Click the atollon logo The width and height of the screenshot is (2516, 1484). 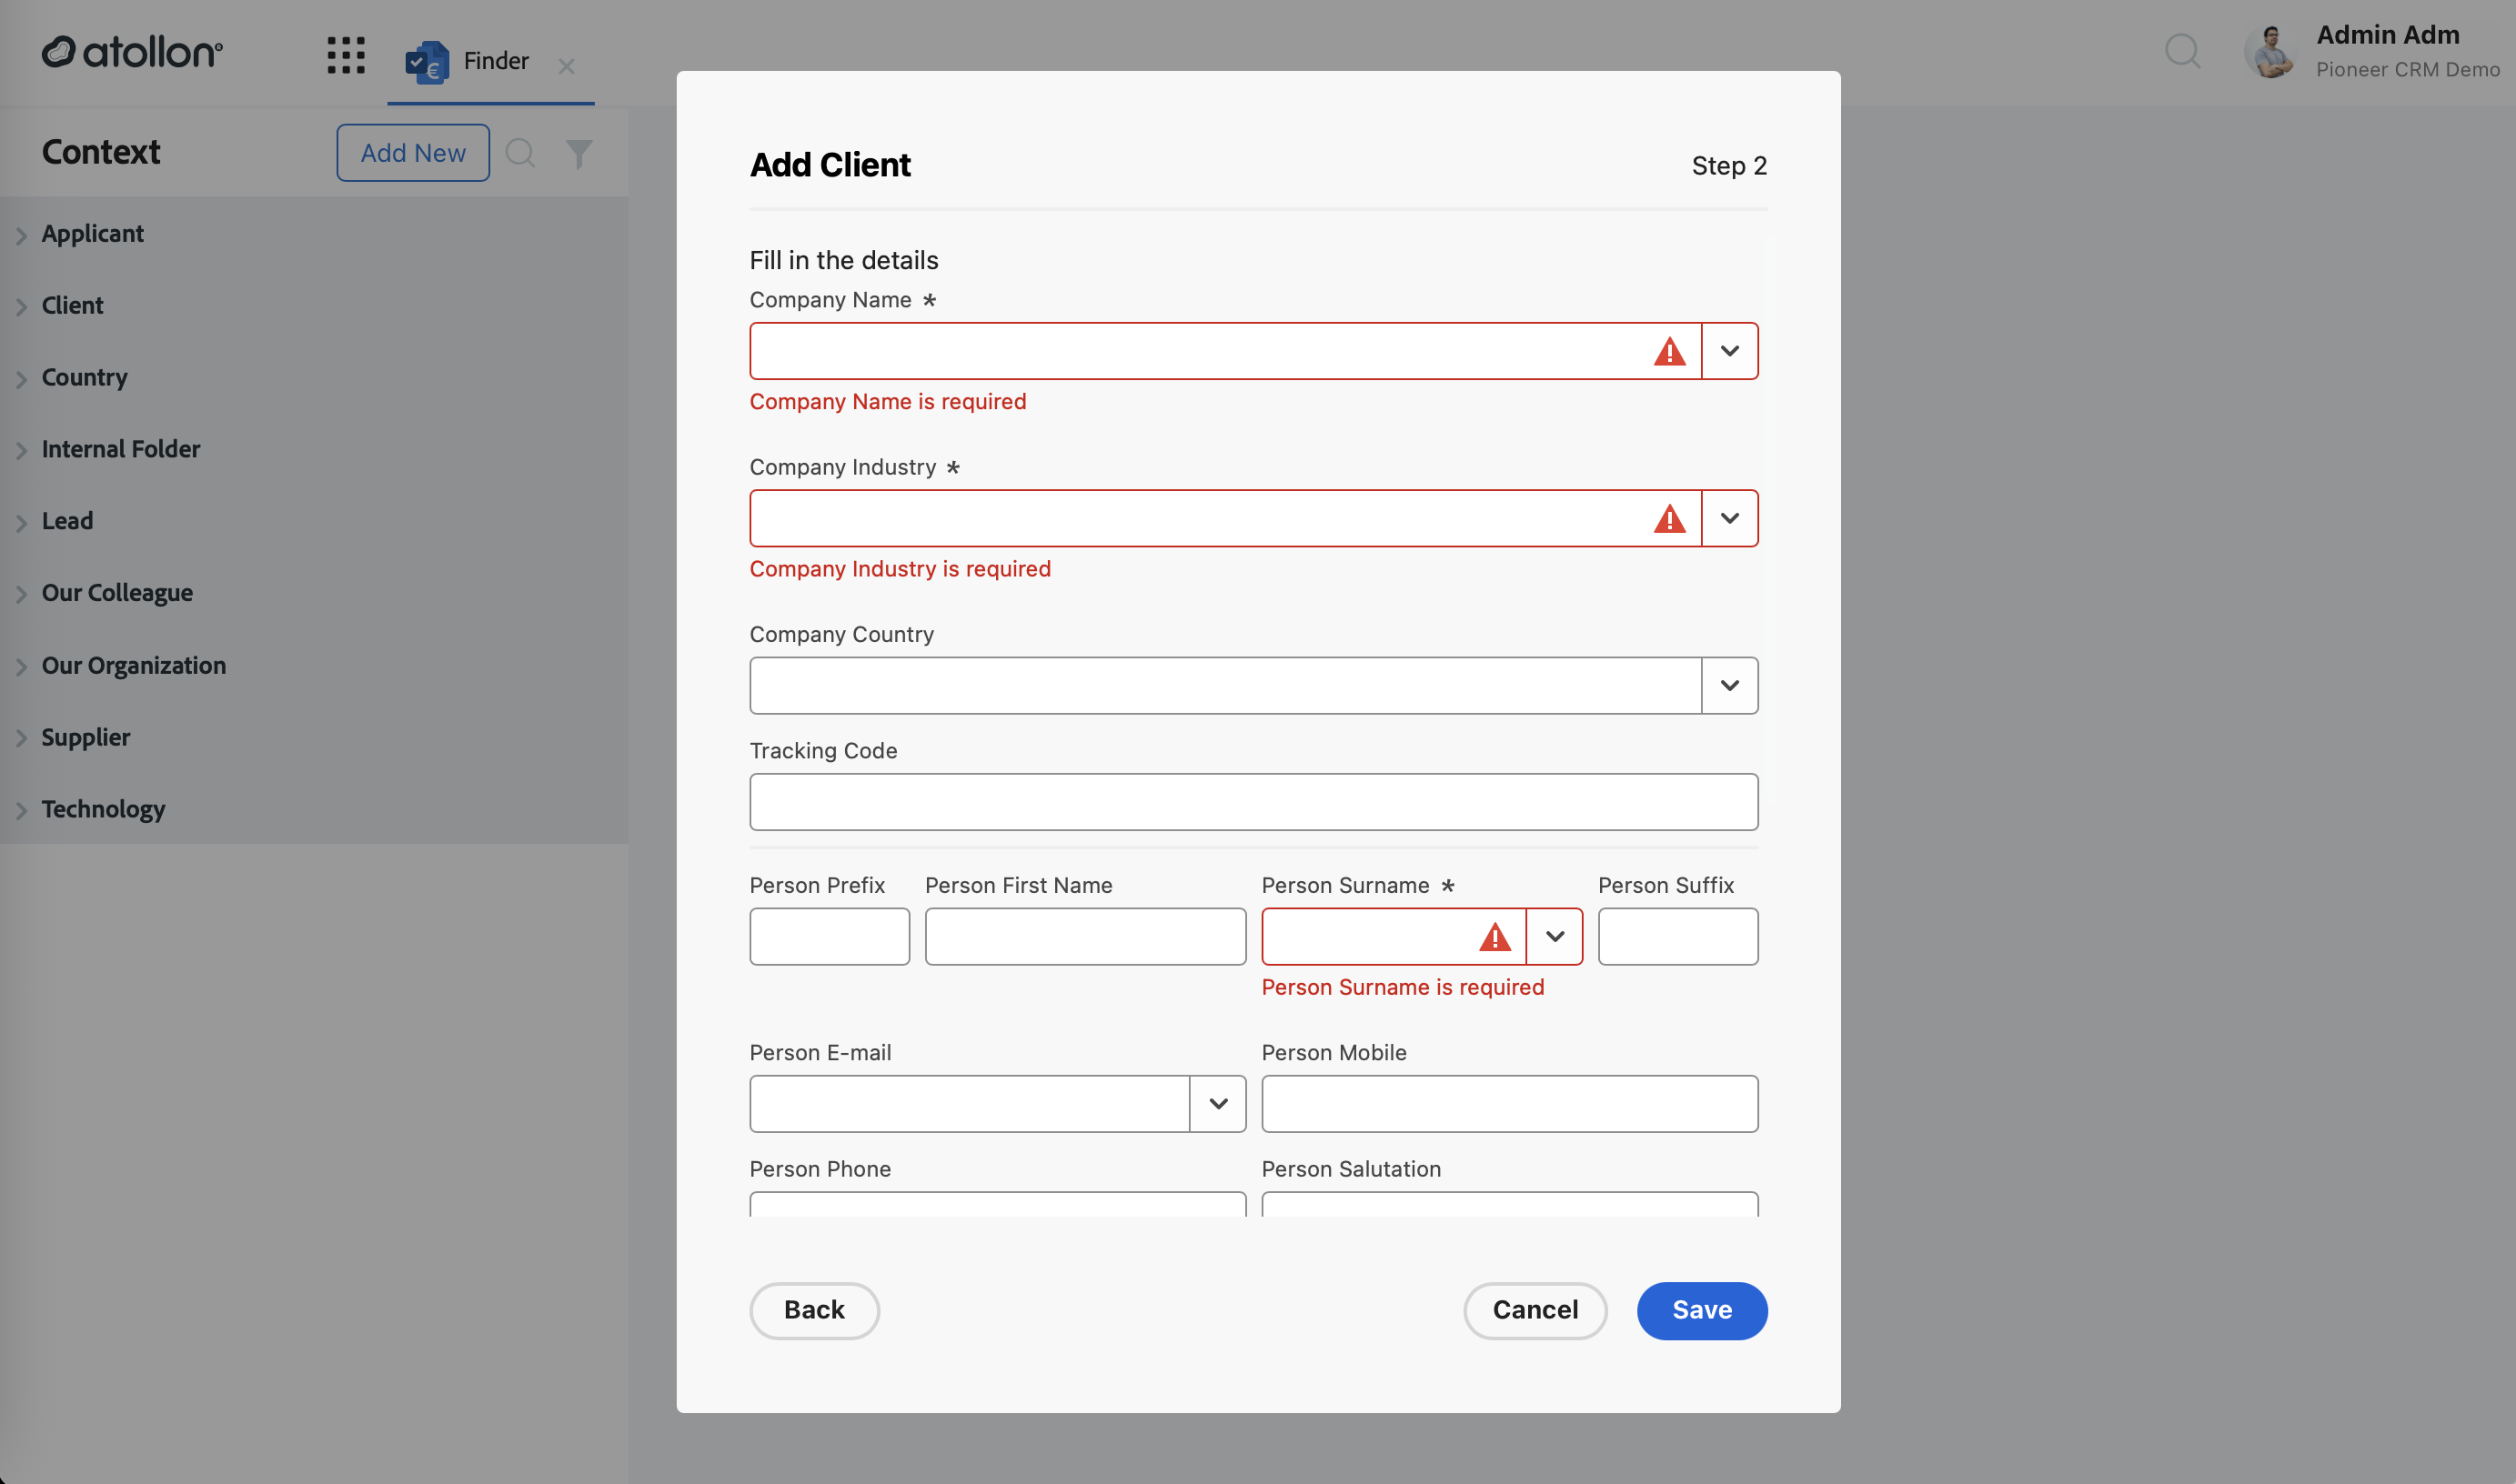click(132, 52)
